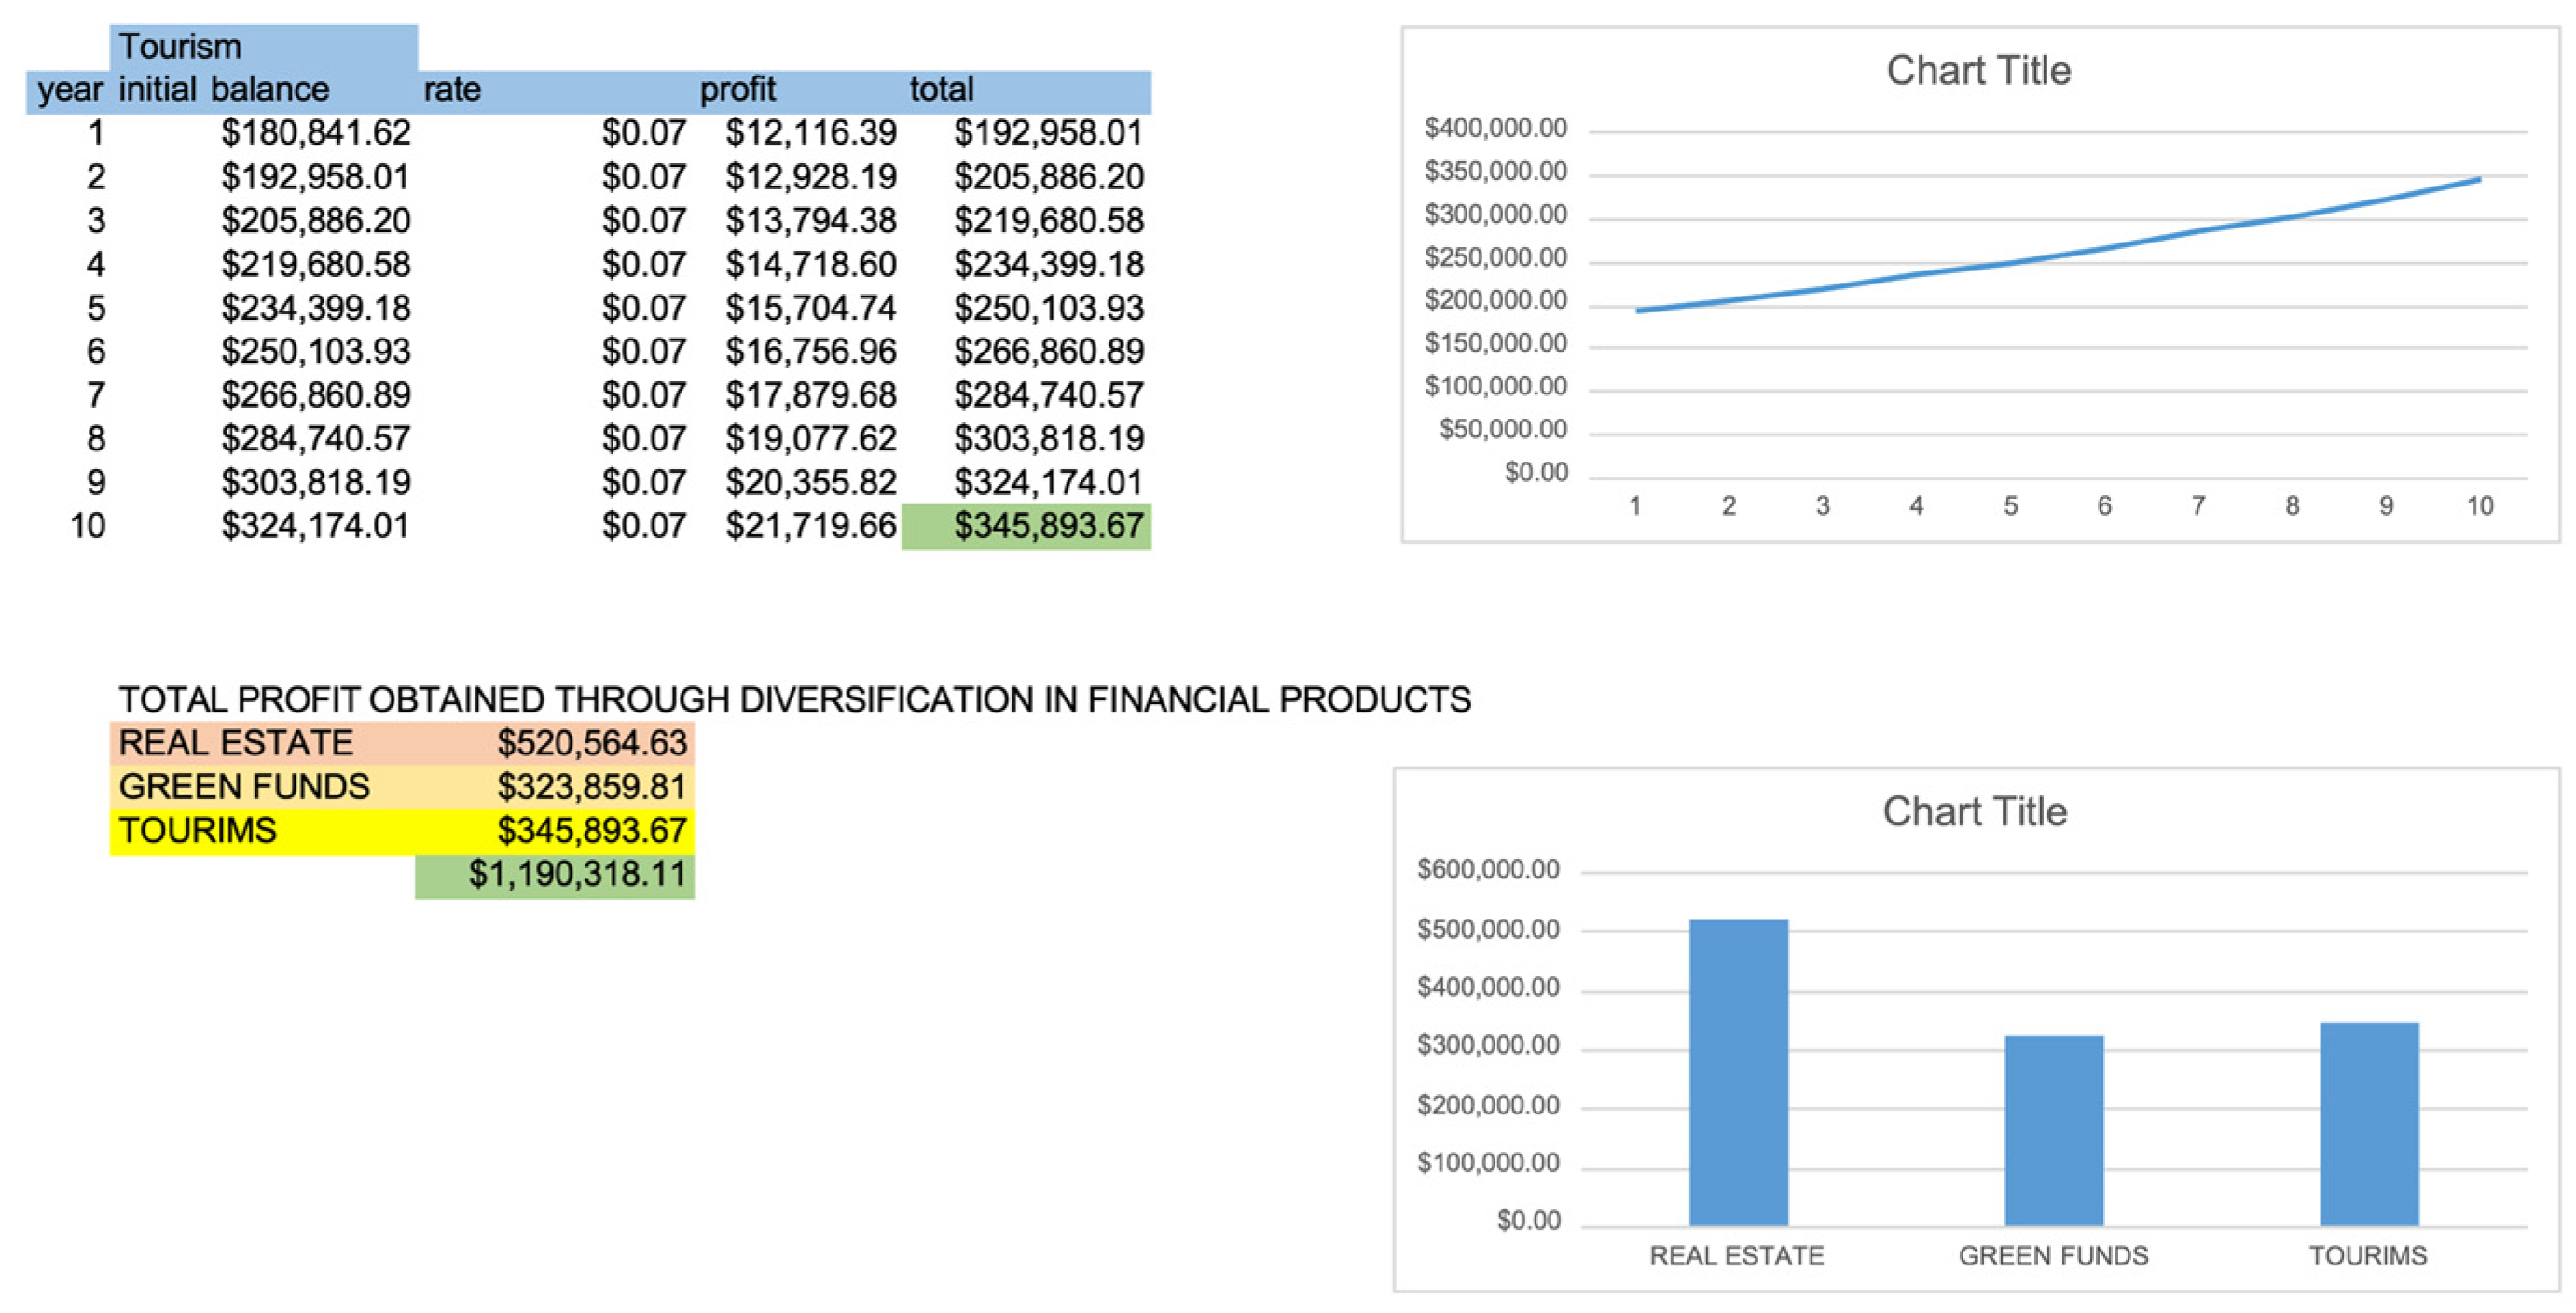Select profit cell $21,719.66
This screenshot has width=2576, height=1313.
811,526
